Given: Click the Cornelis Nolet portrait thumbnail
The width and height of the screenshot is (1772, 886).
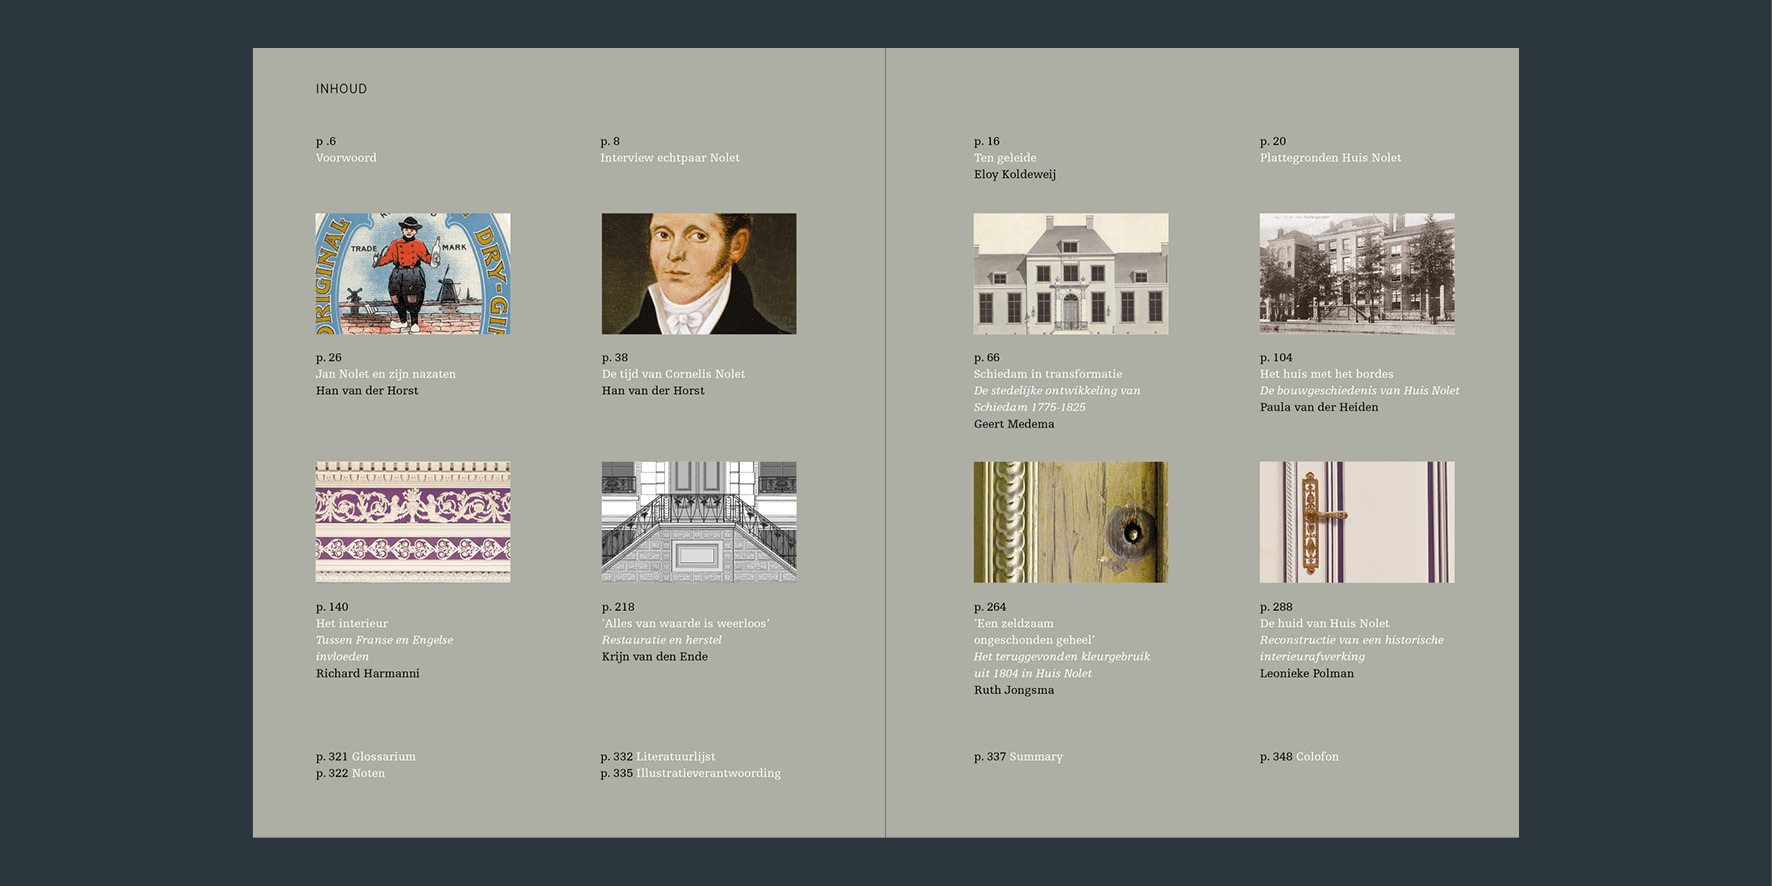Looking at the screenshot, I should pyautogui.click(x=699, y=273).
